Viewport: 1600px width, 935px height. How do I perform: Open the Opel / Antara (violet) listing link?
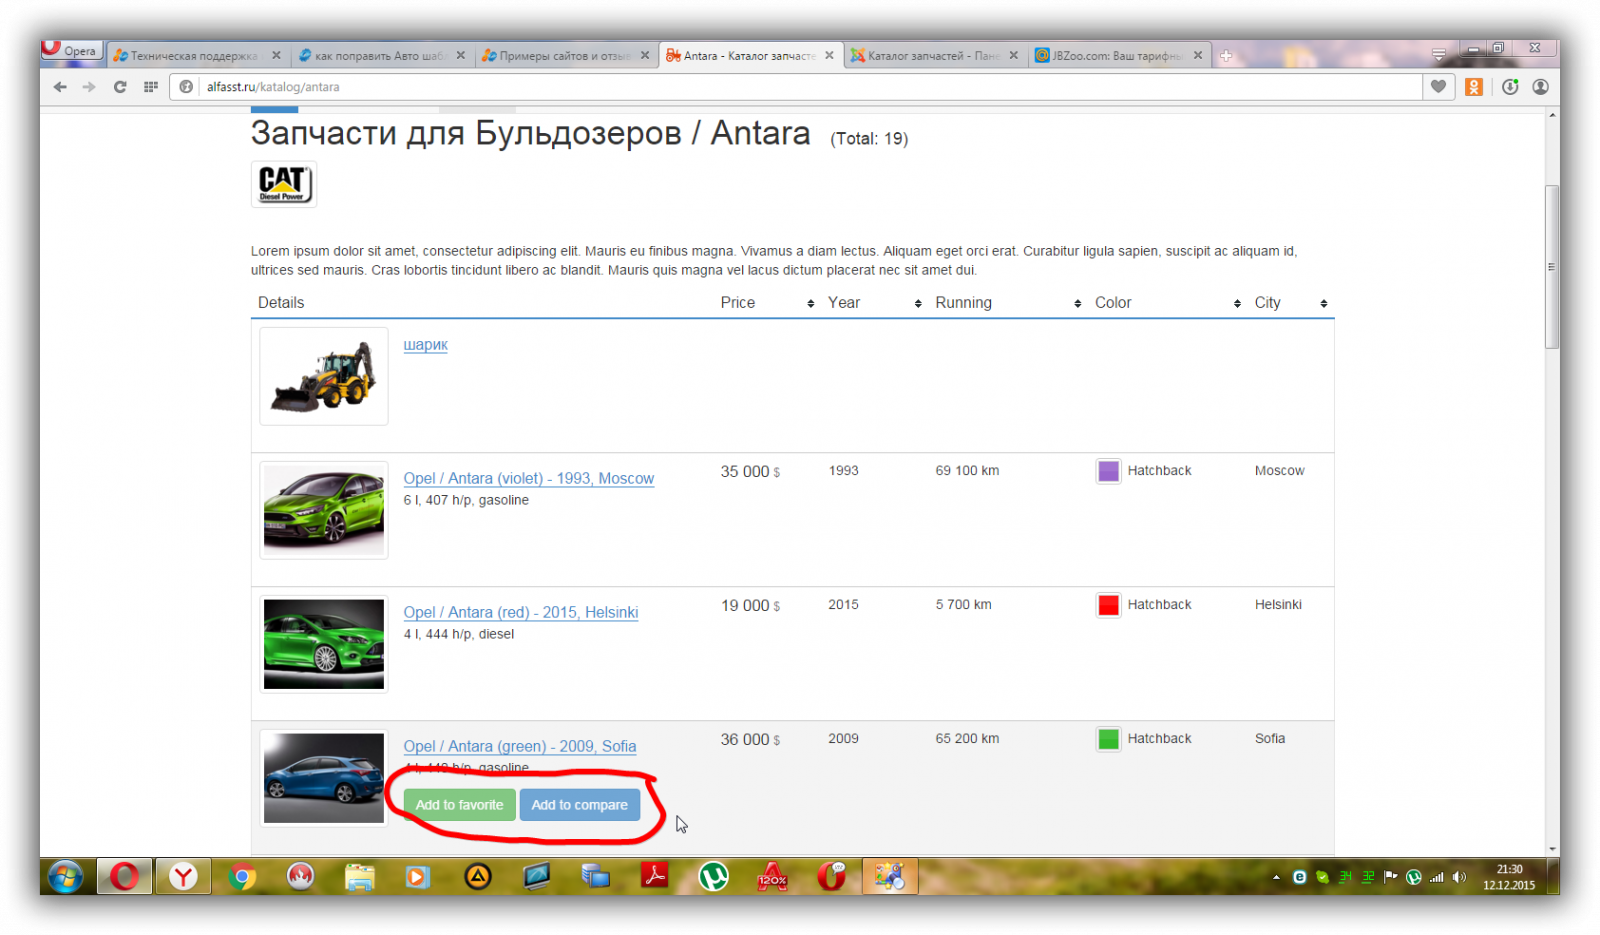click(x=528, y=479)
